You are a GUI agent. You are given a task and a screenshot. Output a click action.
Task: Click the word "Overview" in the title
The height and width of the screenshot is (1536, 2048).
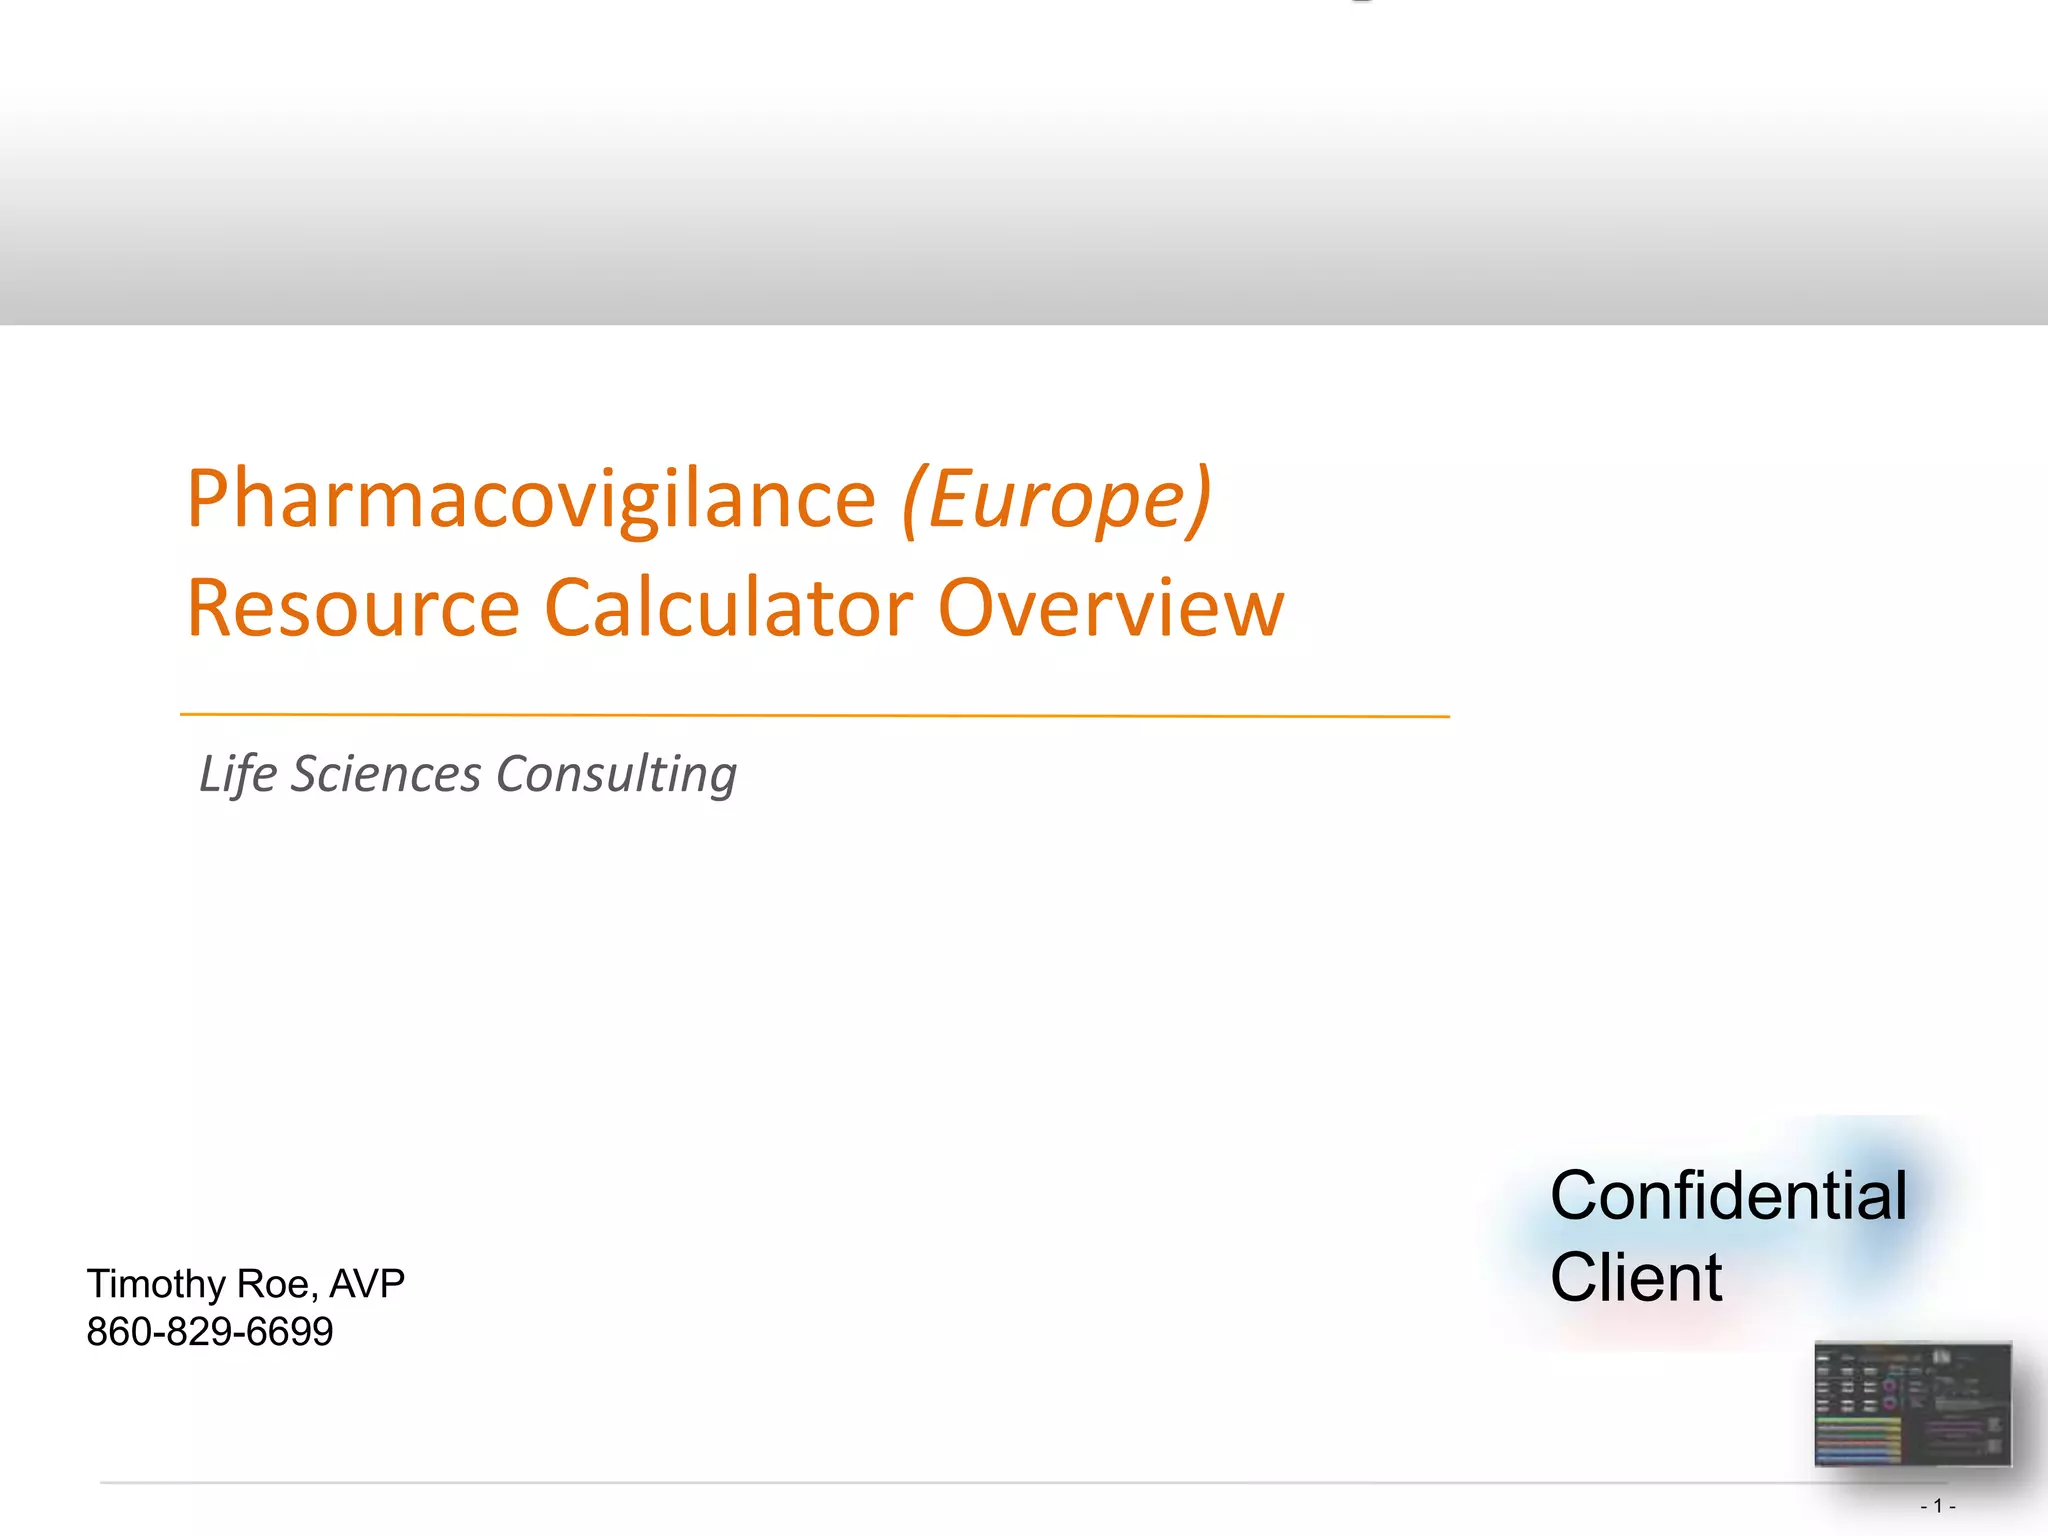(x=1110, y=607)
